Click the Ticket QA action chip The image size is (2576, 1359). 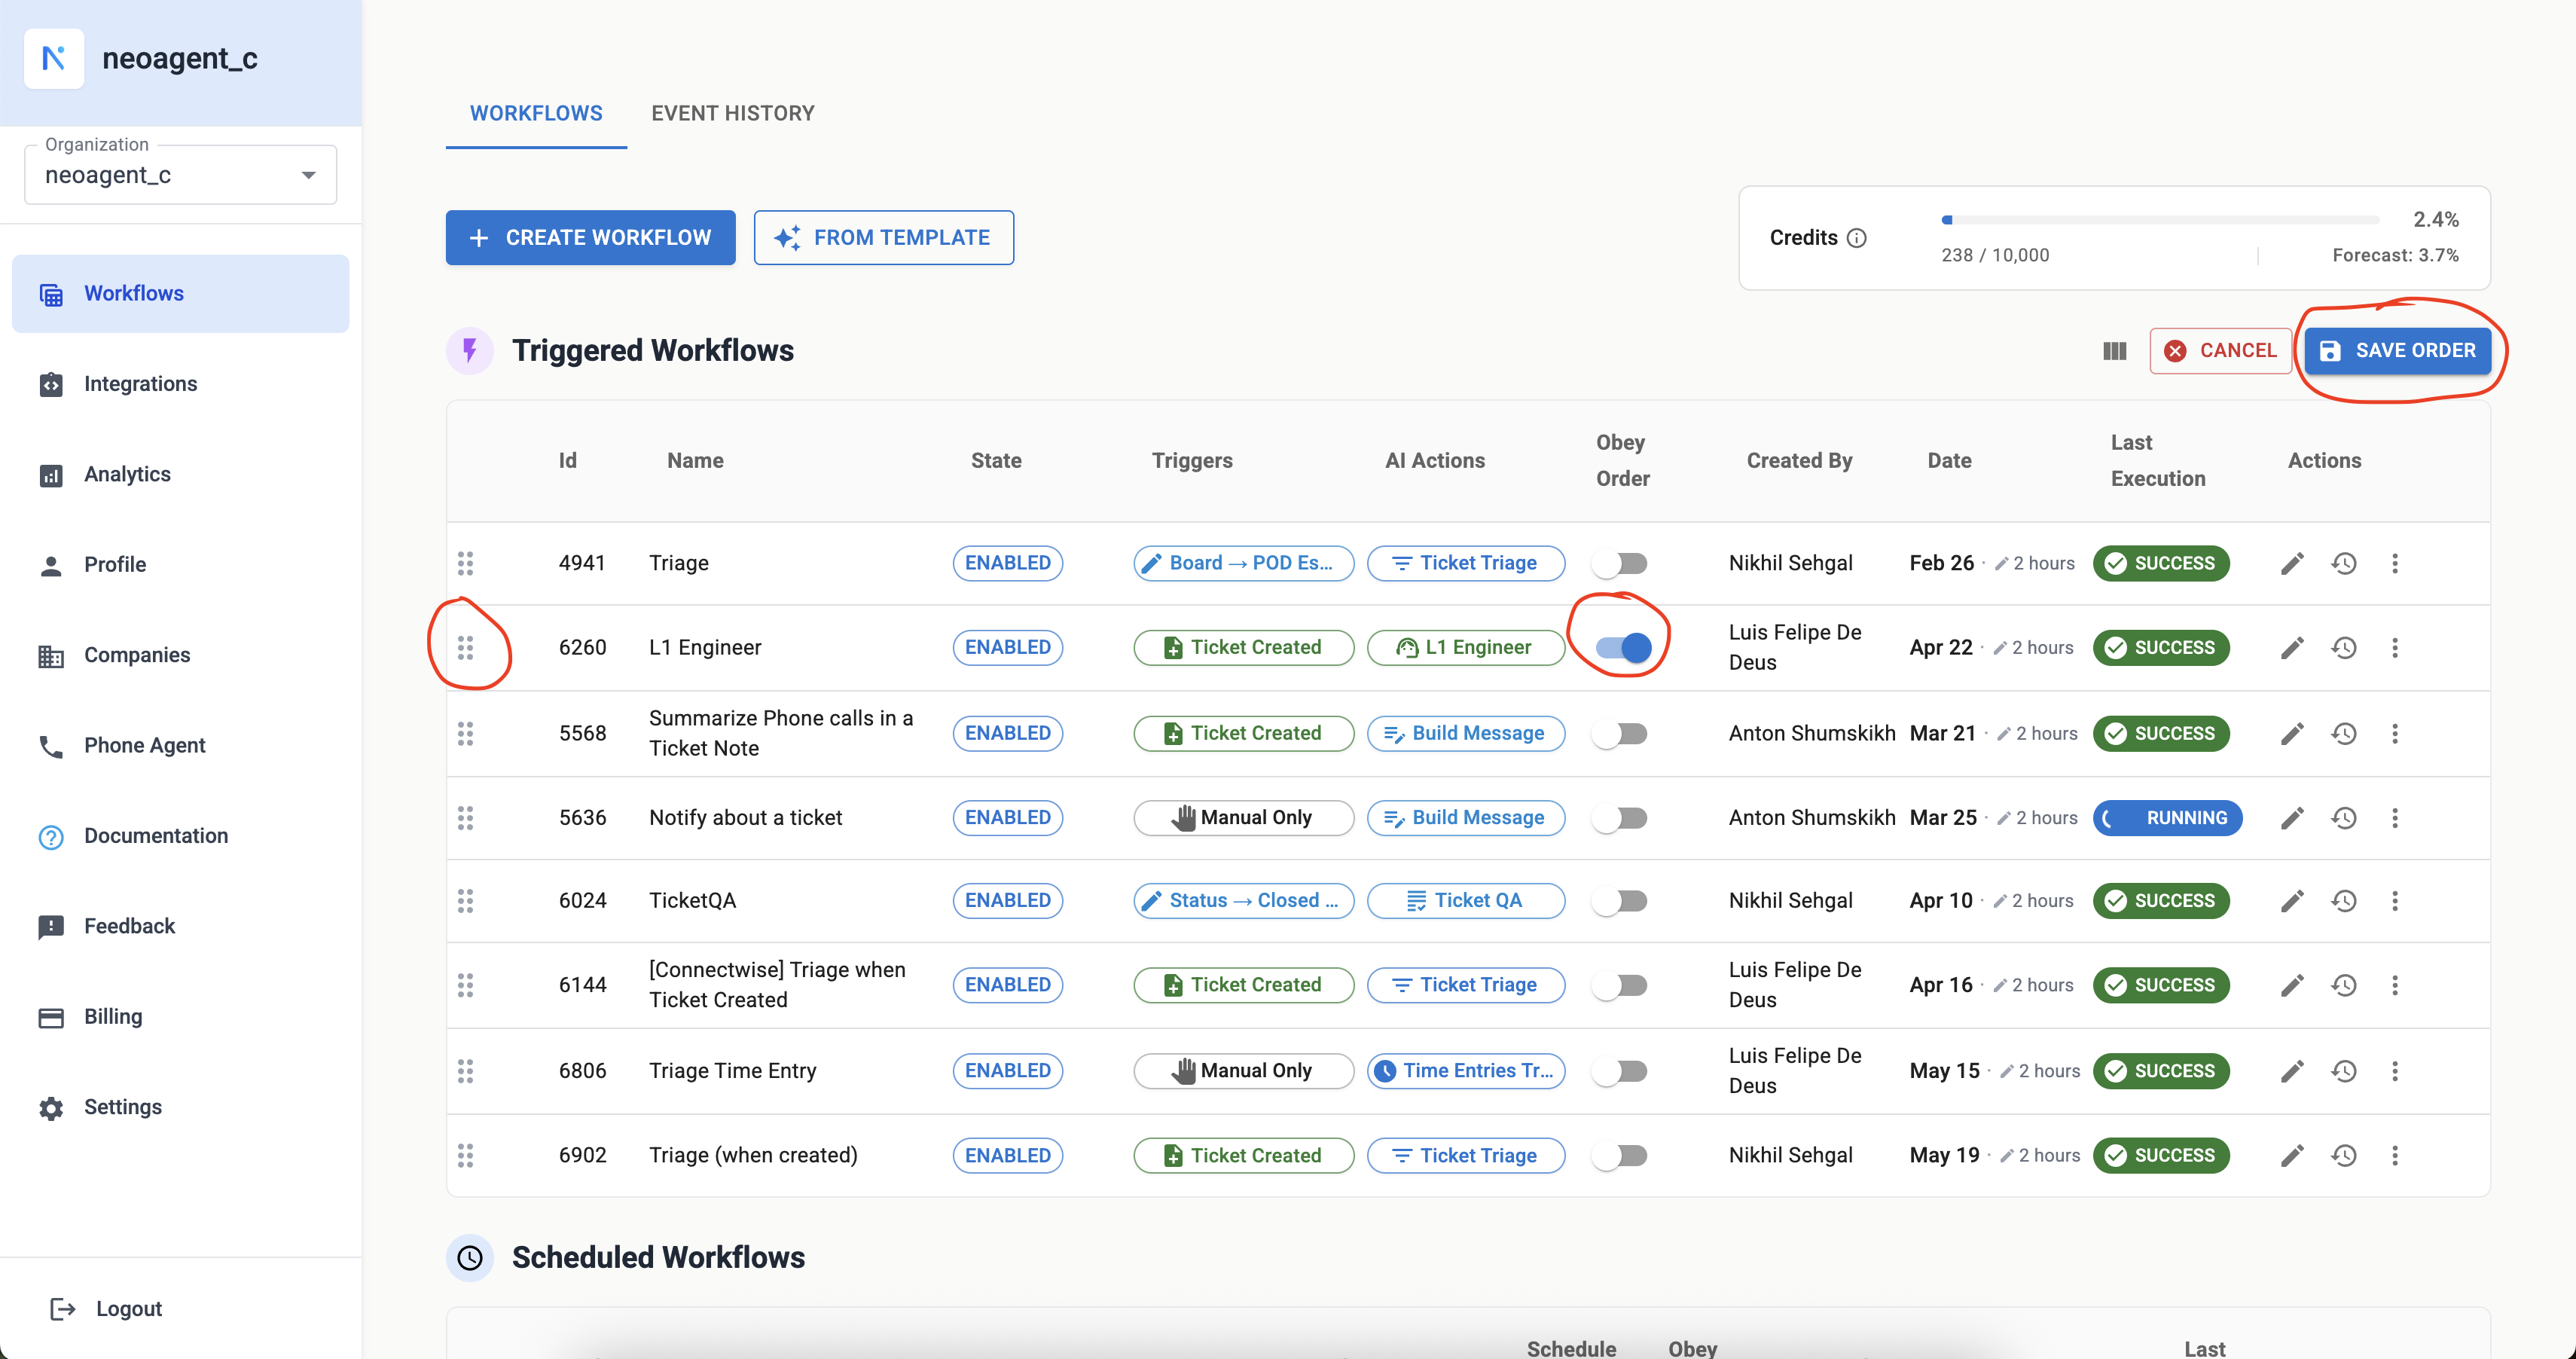click(1465, 901)
